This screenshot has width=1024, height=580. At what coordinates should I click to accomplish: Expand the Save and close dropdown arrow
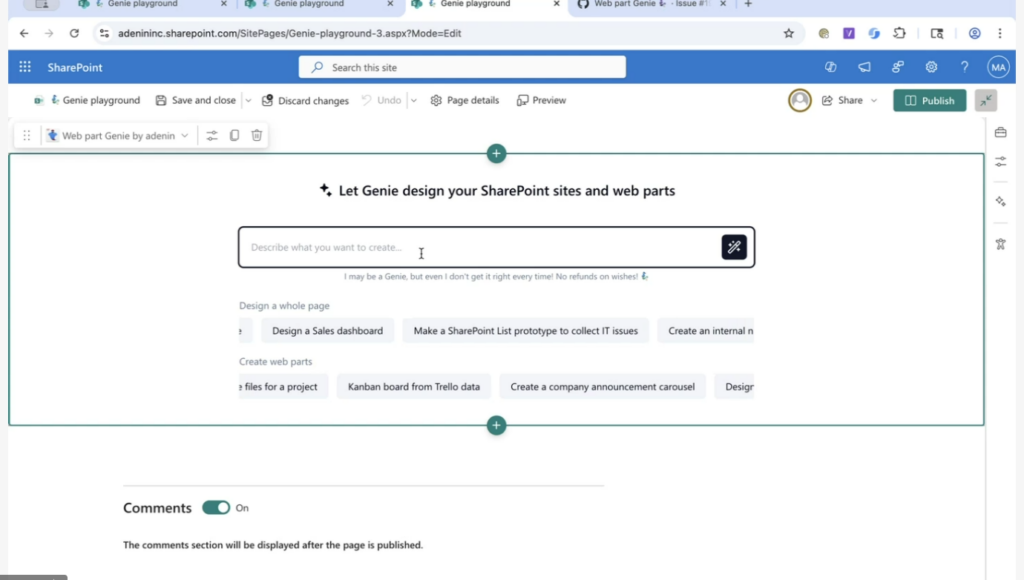point(248,101)
